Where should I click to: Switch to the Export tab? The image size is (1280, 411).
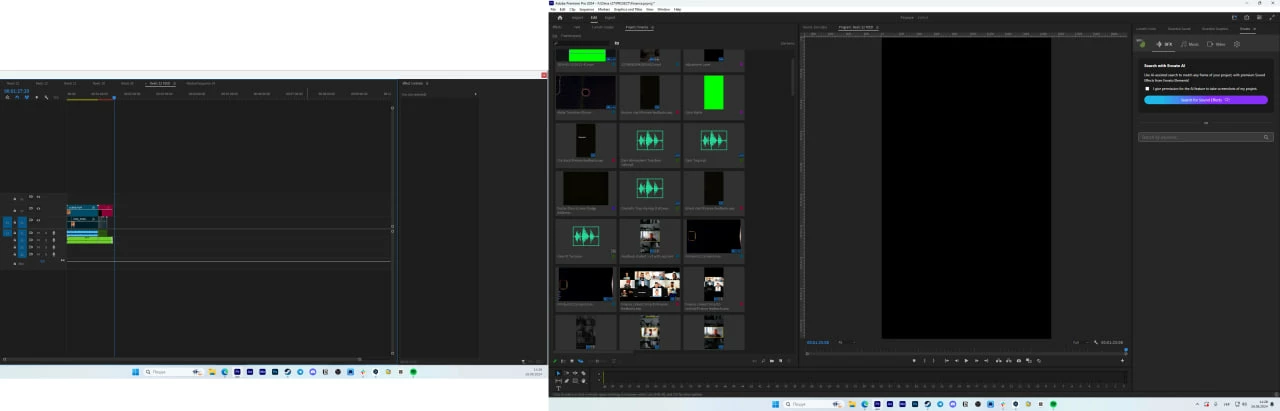coord(609,17)
